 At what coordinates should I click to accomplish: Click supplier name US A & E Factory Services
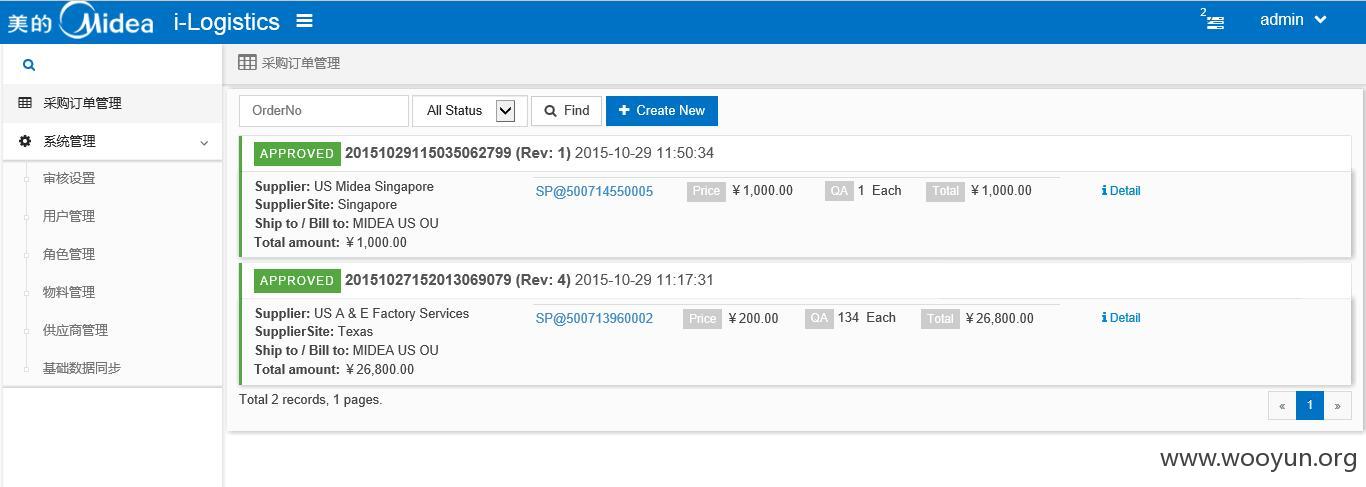[391, 313]
